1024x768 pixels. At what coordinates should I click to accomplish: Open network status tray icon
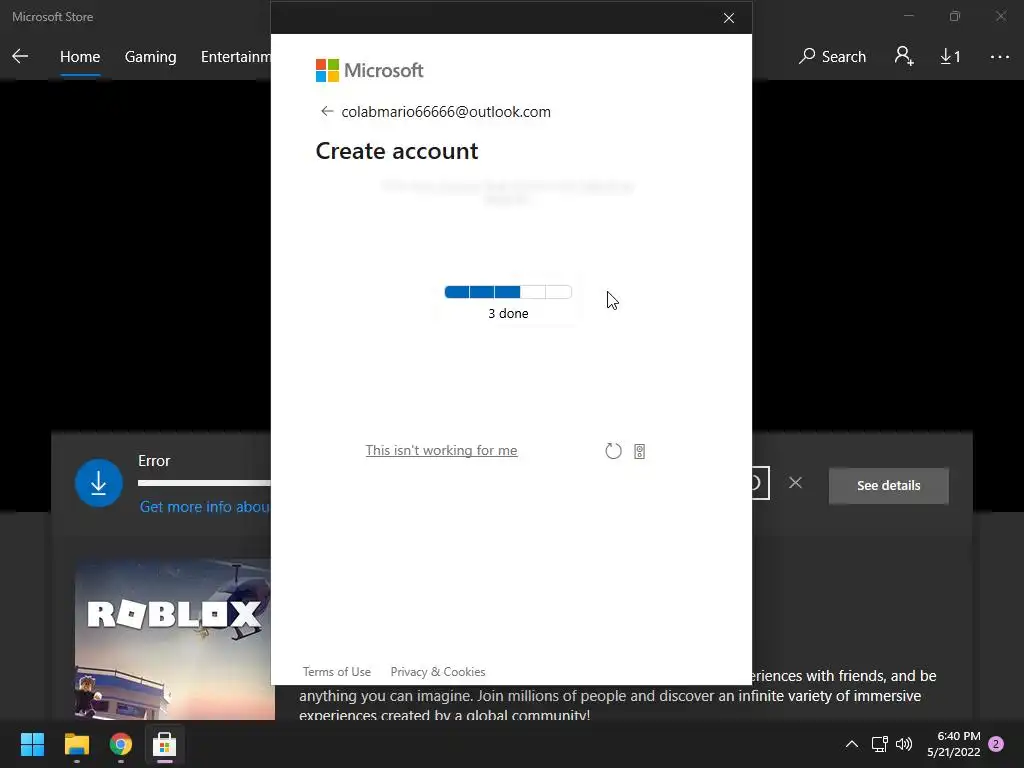point(880,744)
